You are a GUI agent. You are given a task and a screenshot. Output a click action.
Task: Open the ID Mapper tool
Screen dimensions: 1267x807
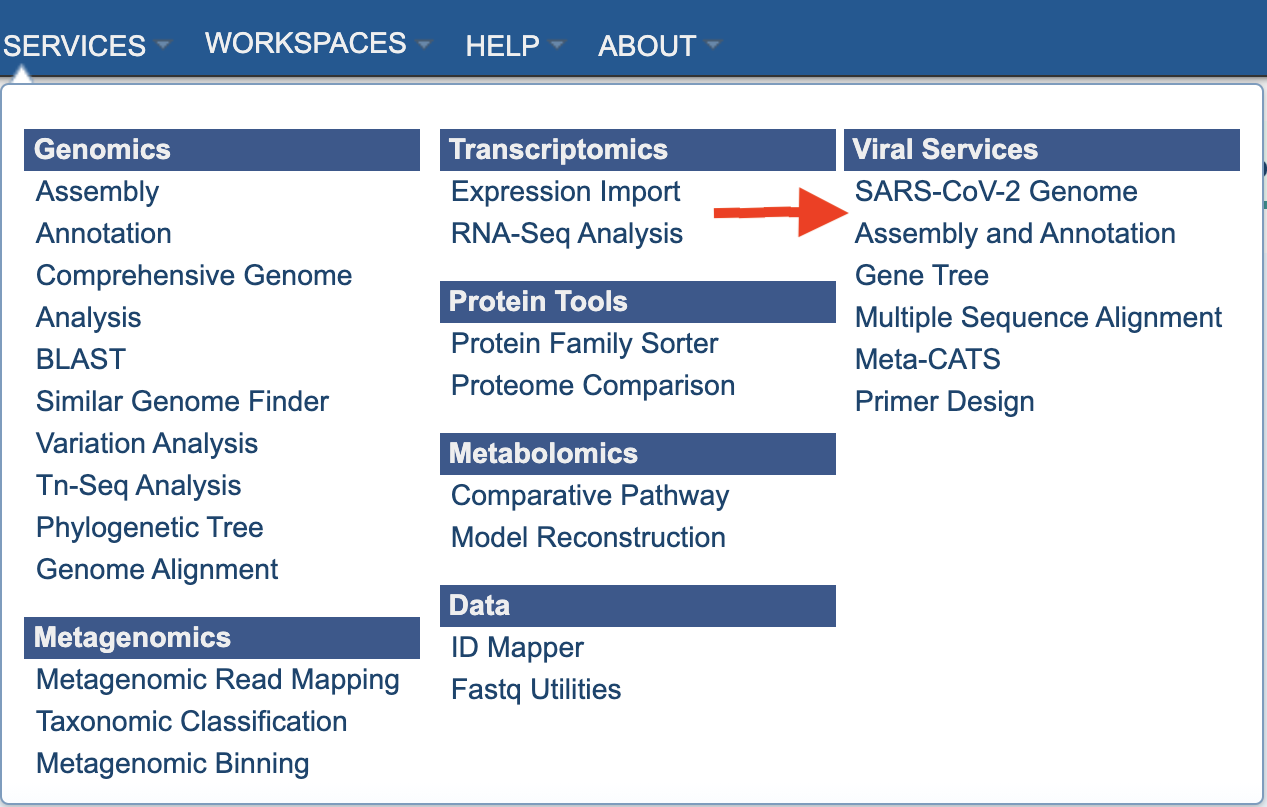pyautogui.click(x=515, y=647)
